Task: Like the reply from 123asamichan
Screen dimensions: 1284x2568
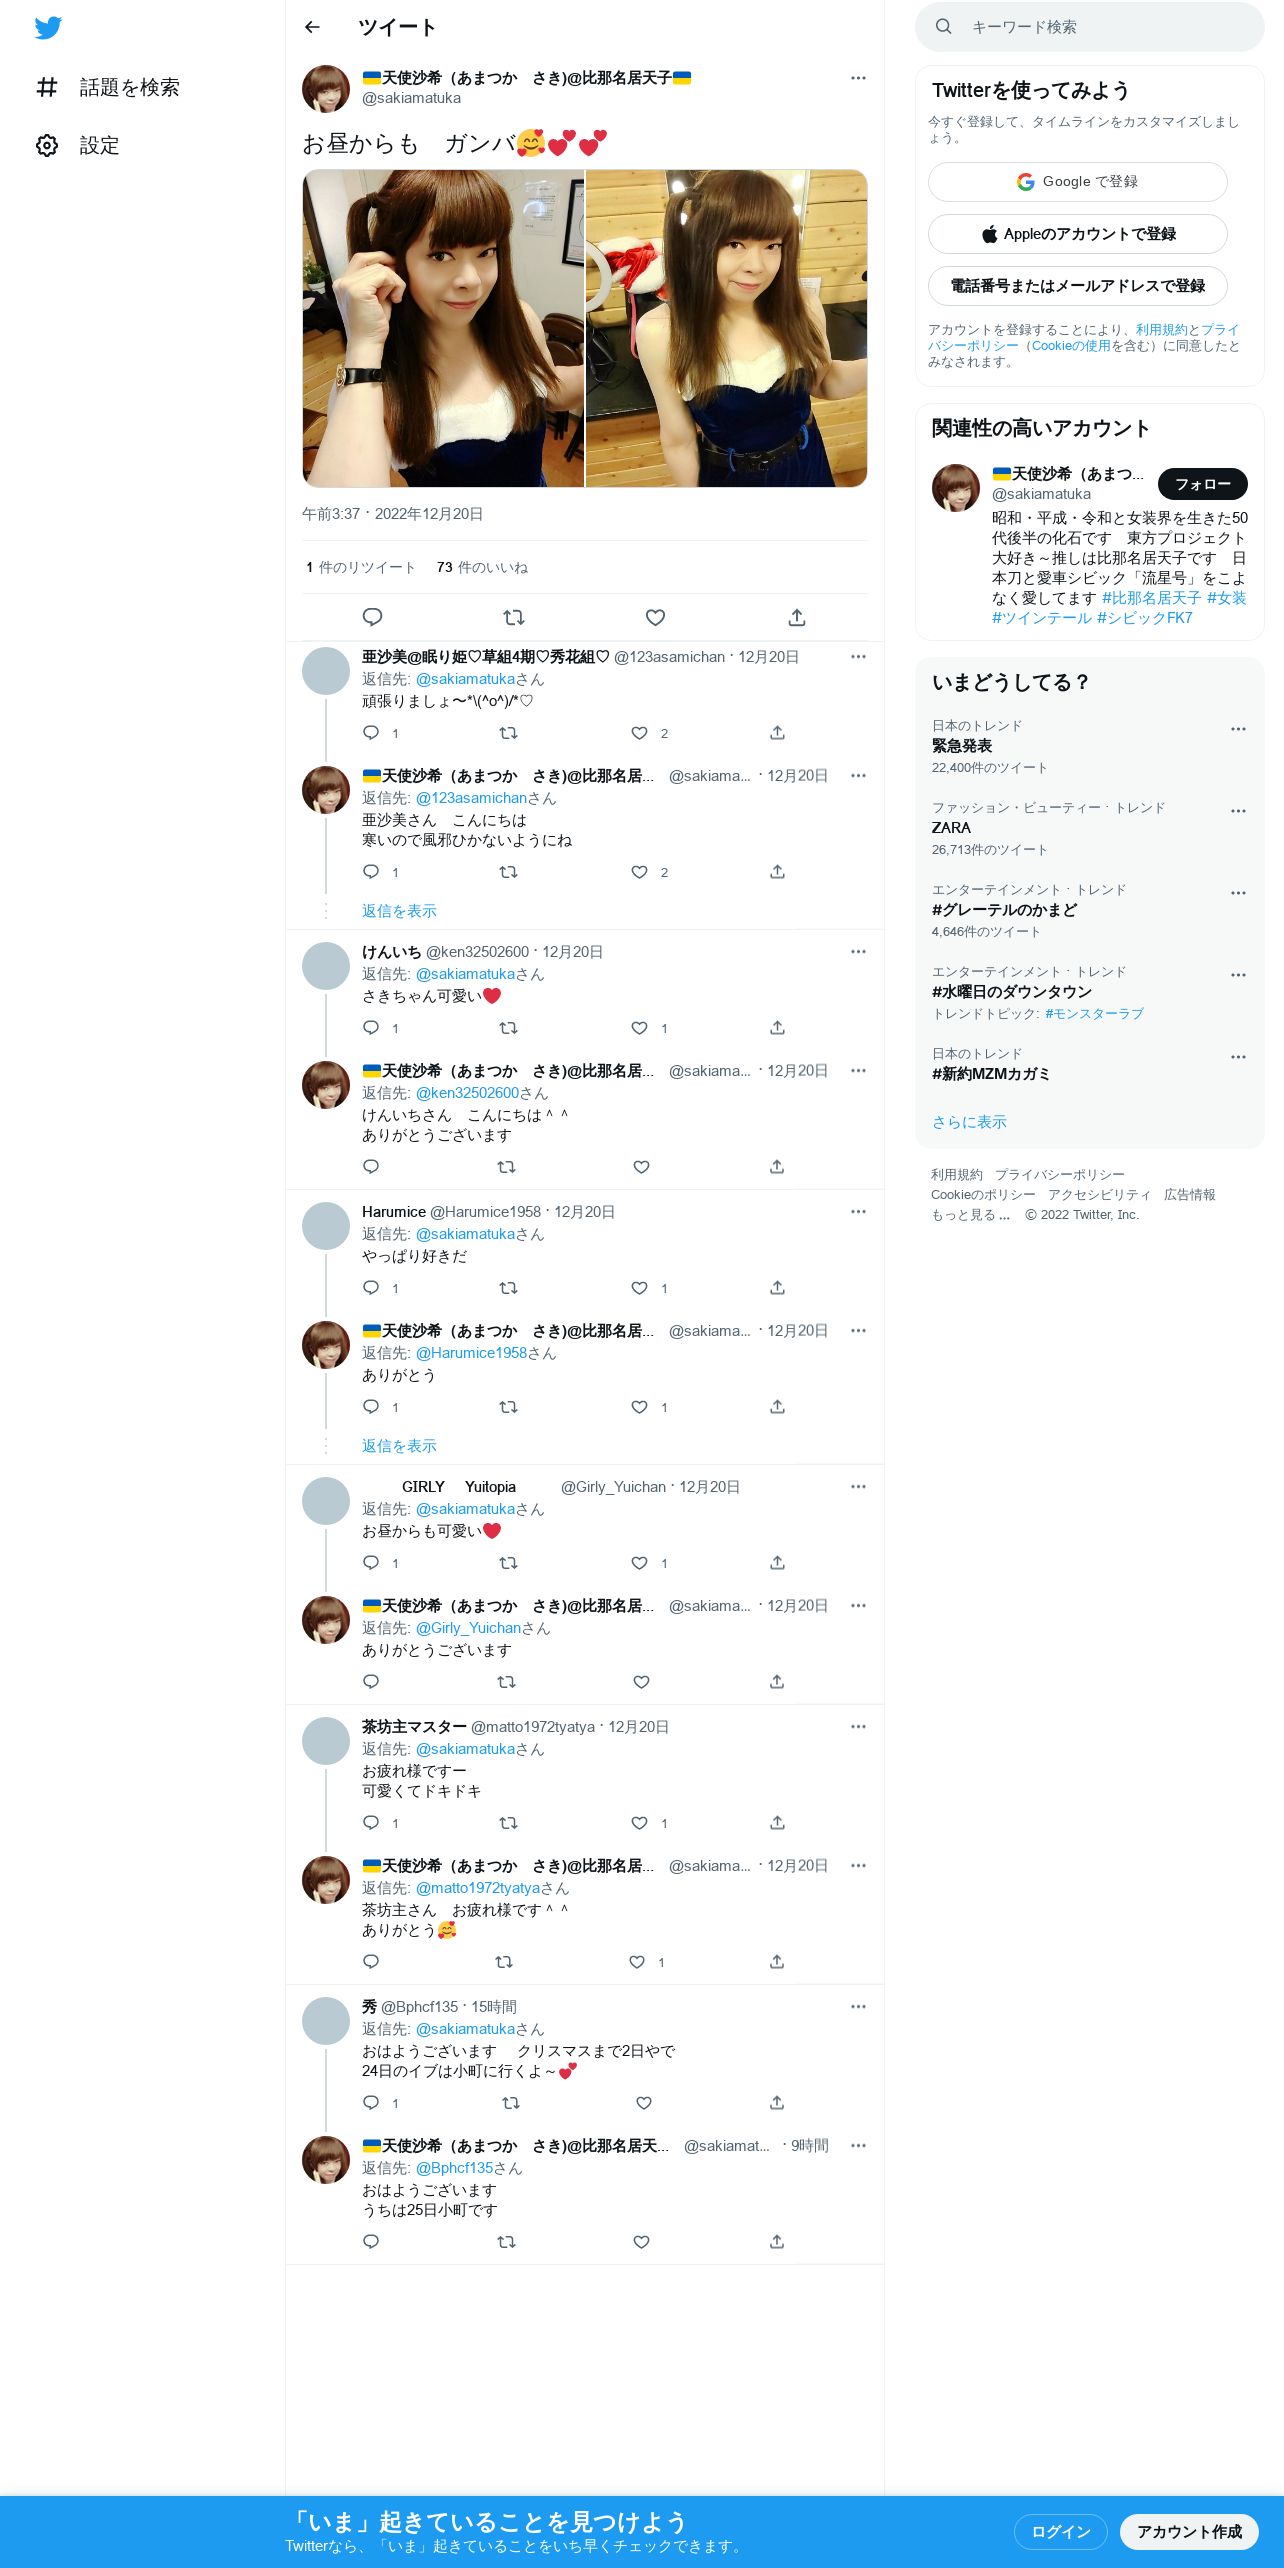Action: click(640, 733)
